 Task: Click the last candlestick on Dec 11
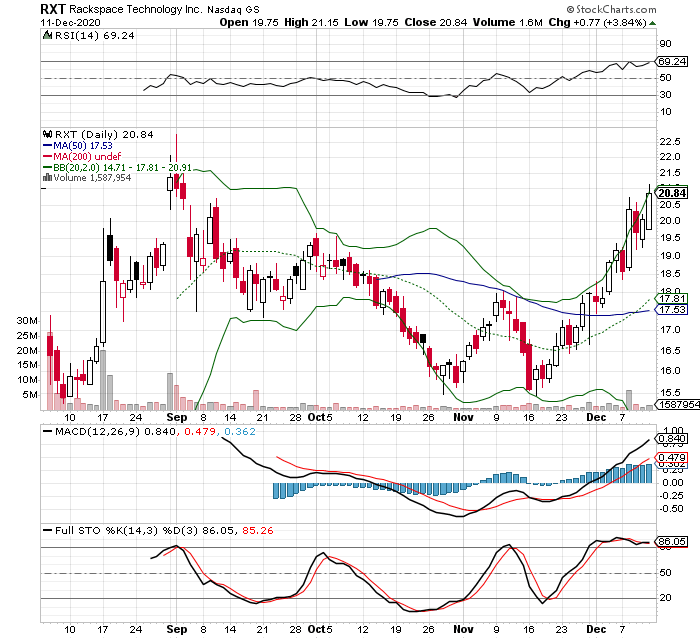(649, 208)
